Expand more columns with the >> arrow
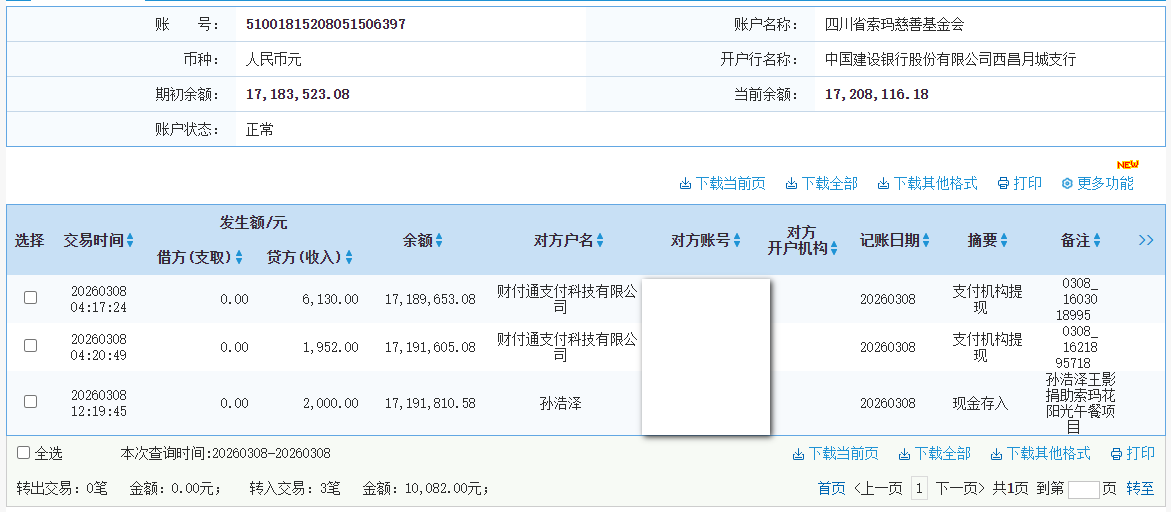 1146,241
